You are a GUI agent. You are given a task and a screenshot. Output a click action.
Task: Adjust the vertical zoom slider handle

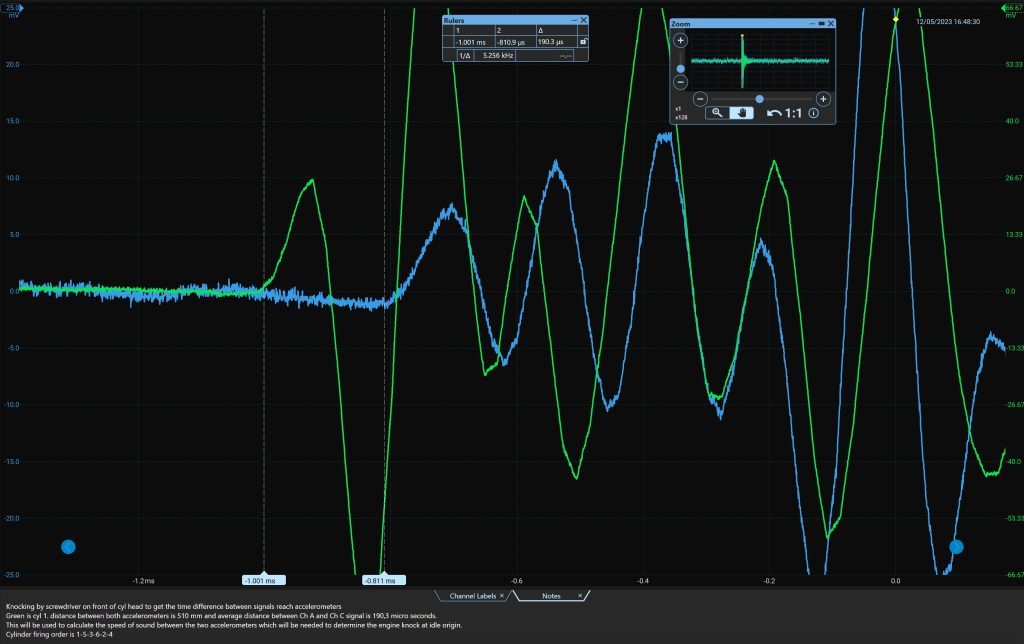680,69
